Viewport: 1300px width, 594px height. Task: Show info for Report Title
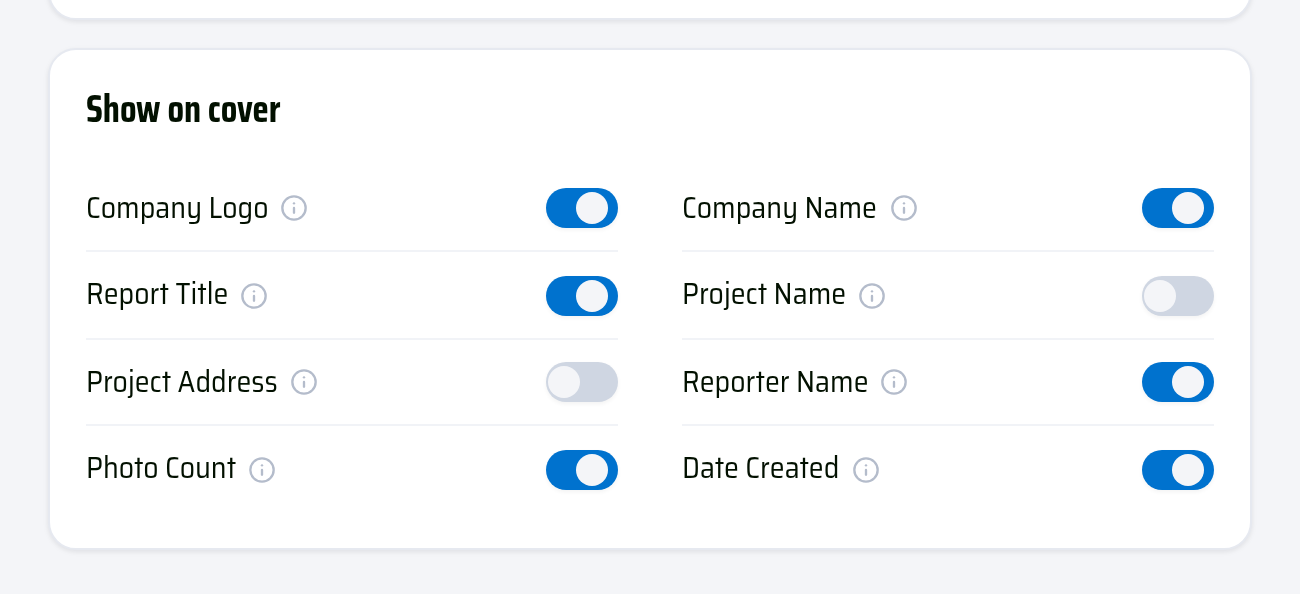(254, 296)
